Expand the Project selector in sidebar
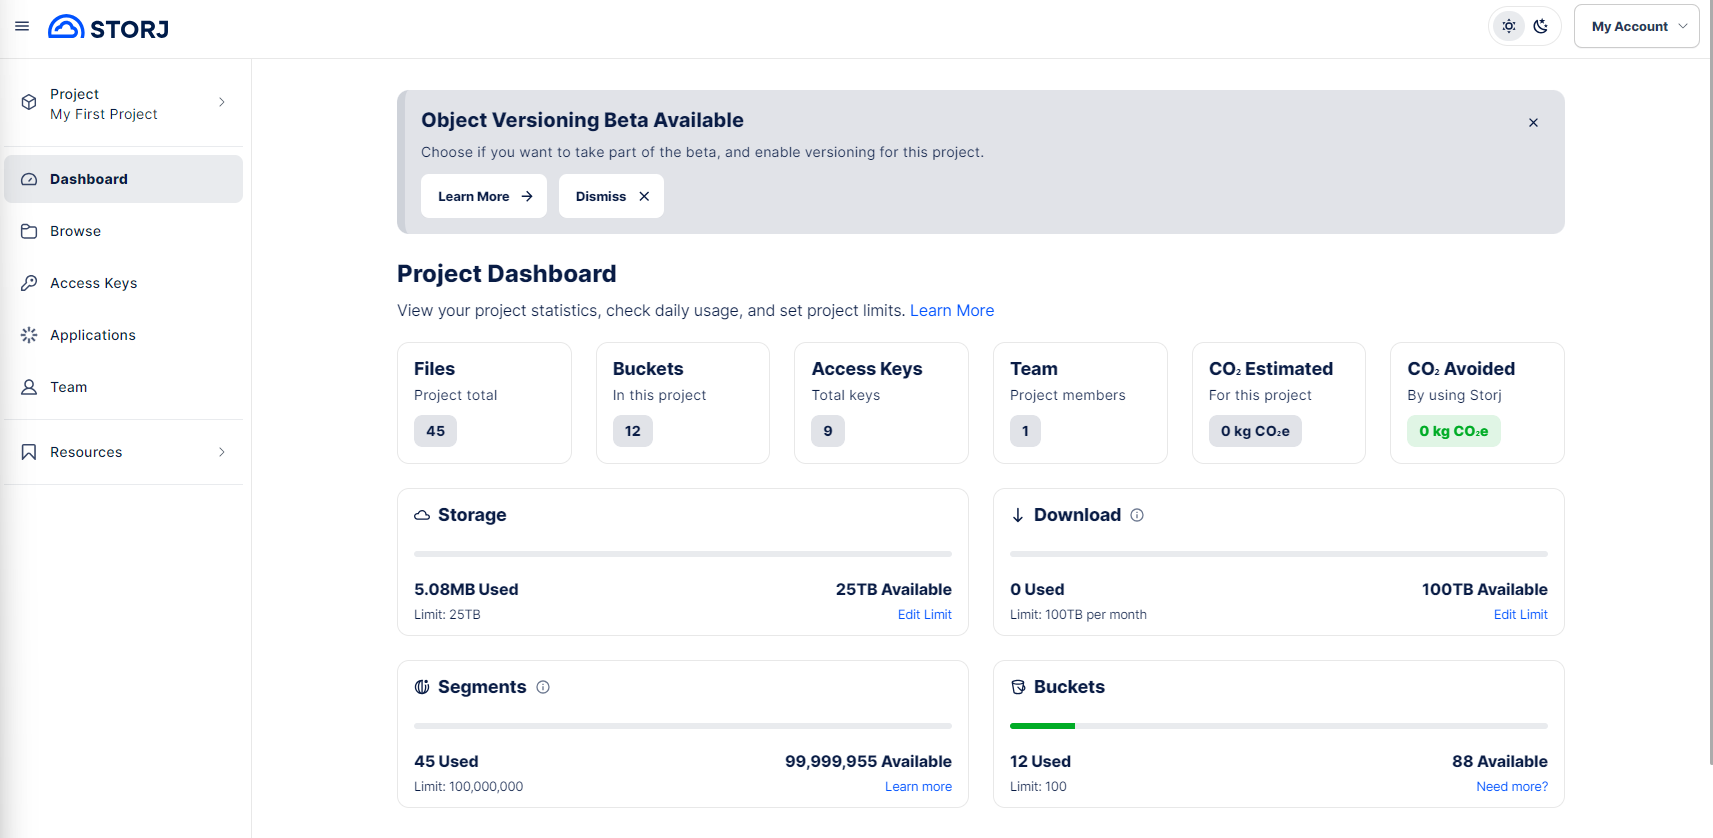Viewport: 1713px width, 838px height. pyautogui.click(x=124, y=103)
